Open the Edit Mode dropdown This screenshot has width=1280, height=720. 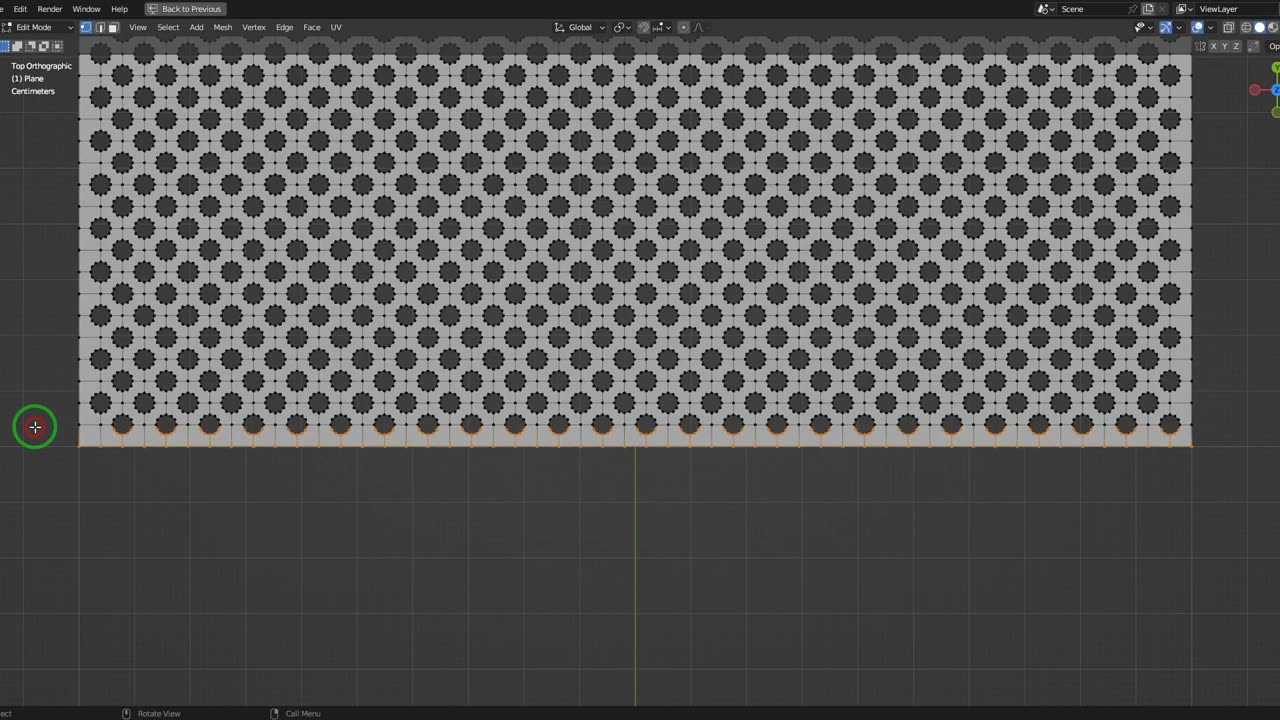click(x=38, y=27)
